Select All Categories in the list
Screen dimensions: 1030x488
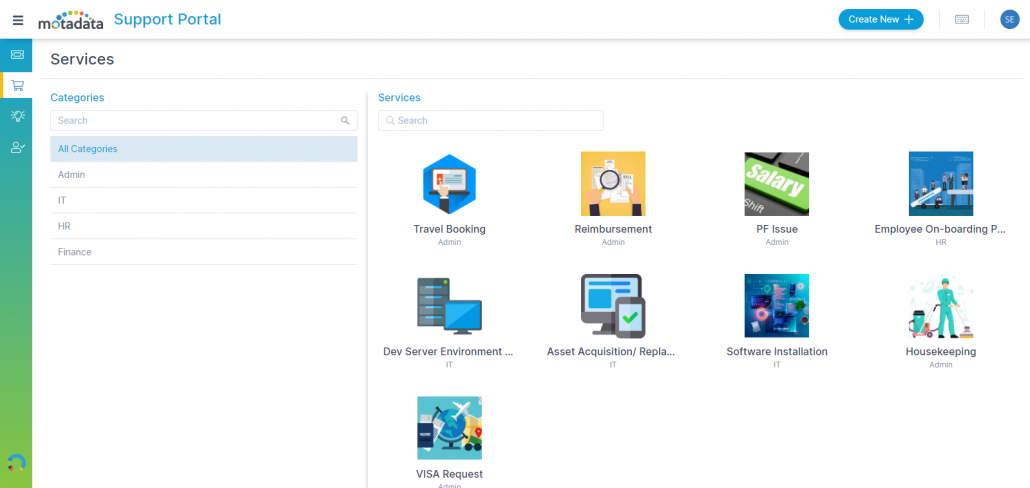point(203,149)
